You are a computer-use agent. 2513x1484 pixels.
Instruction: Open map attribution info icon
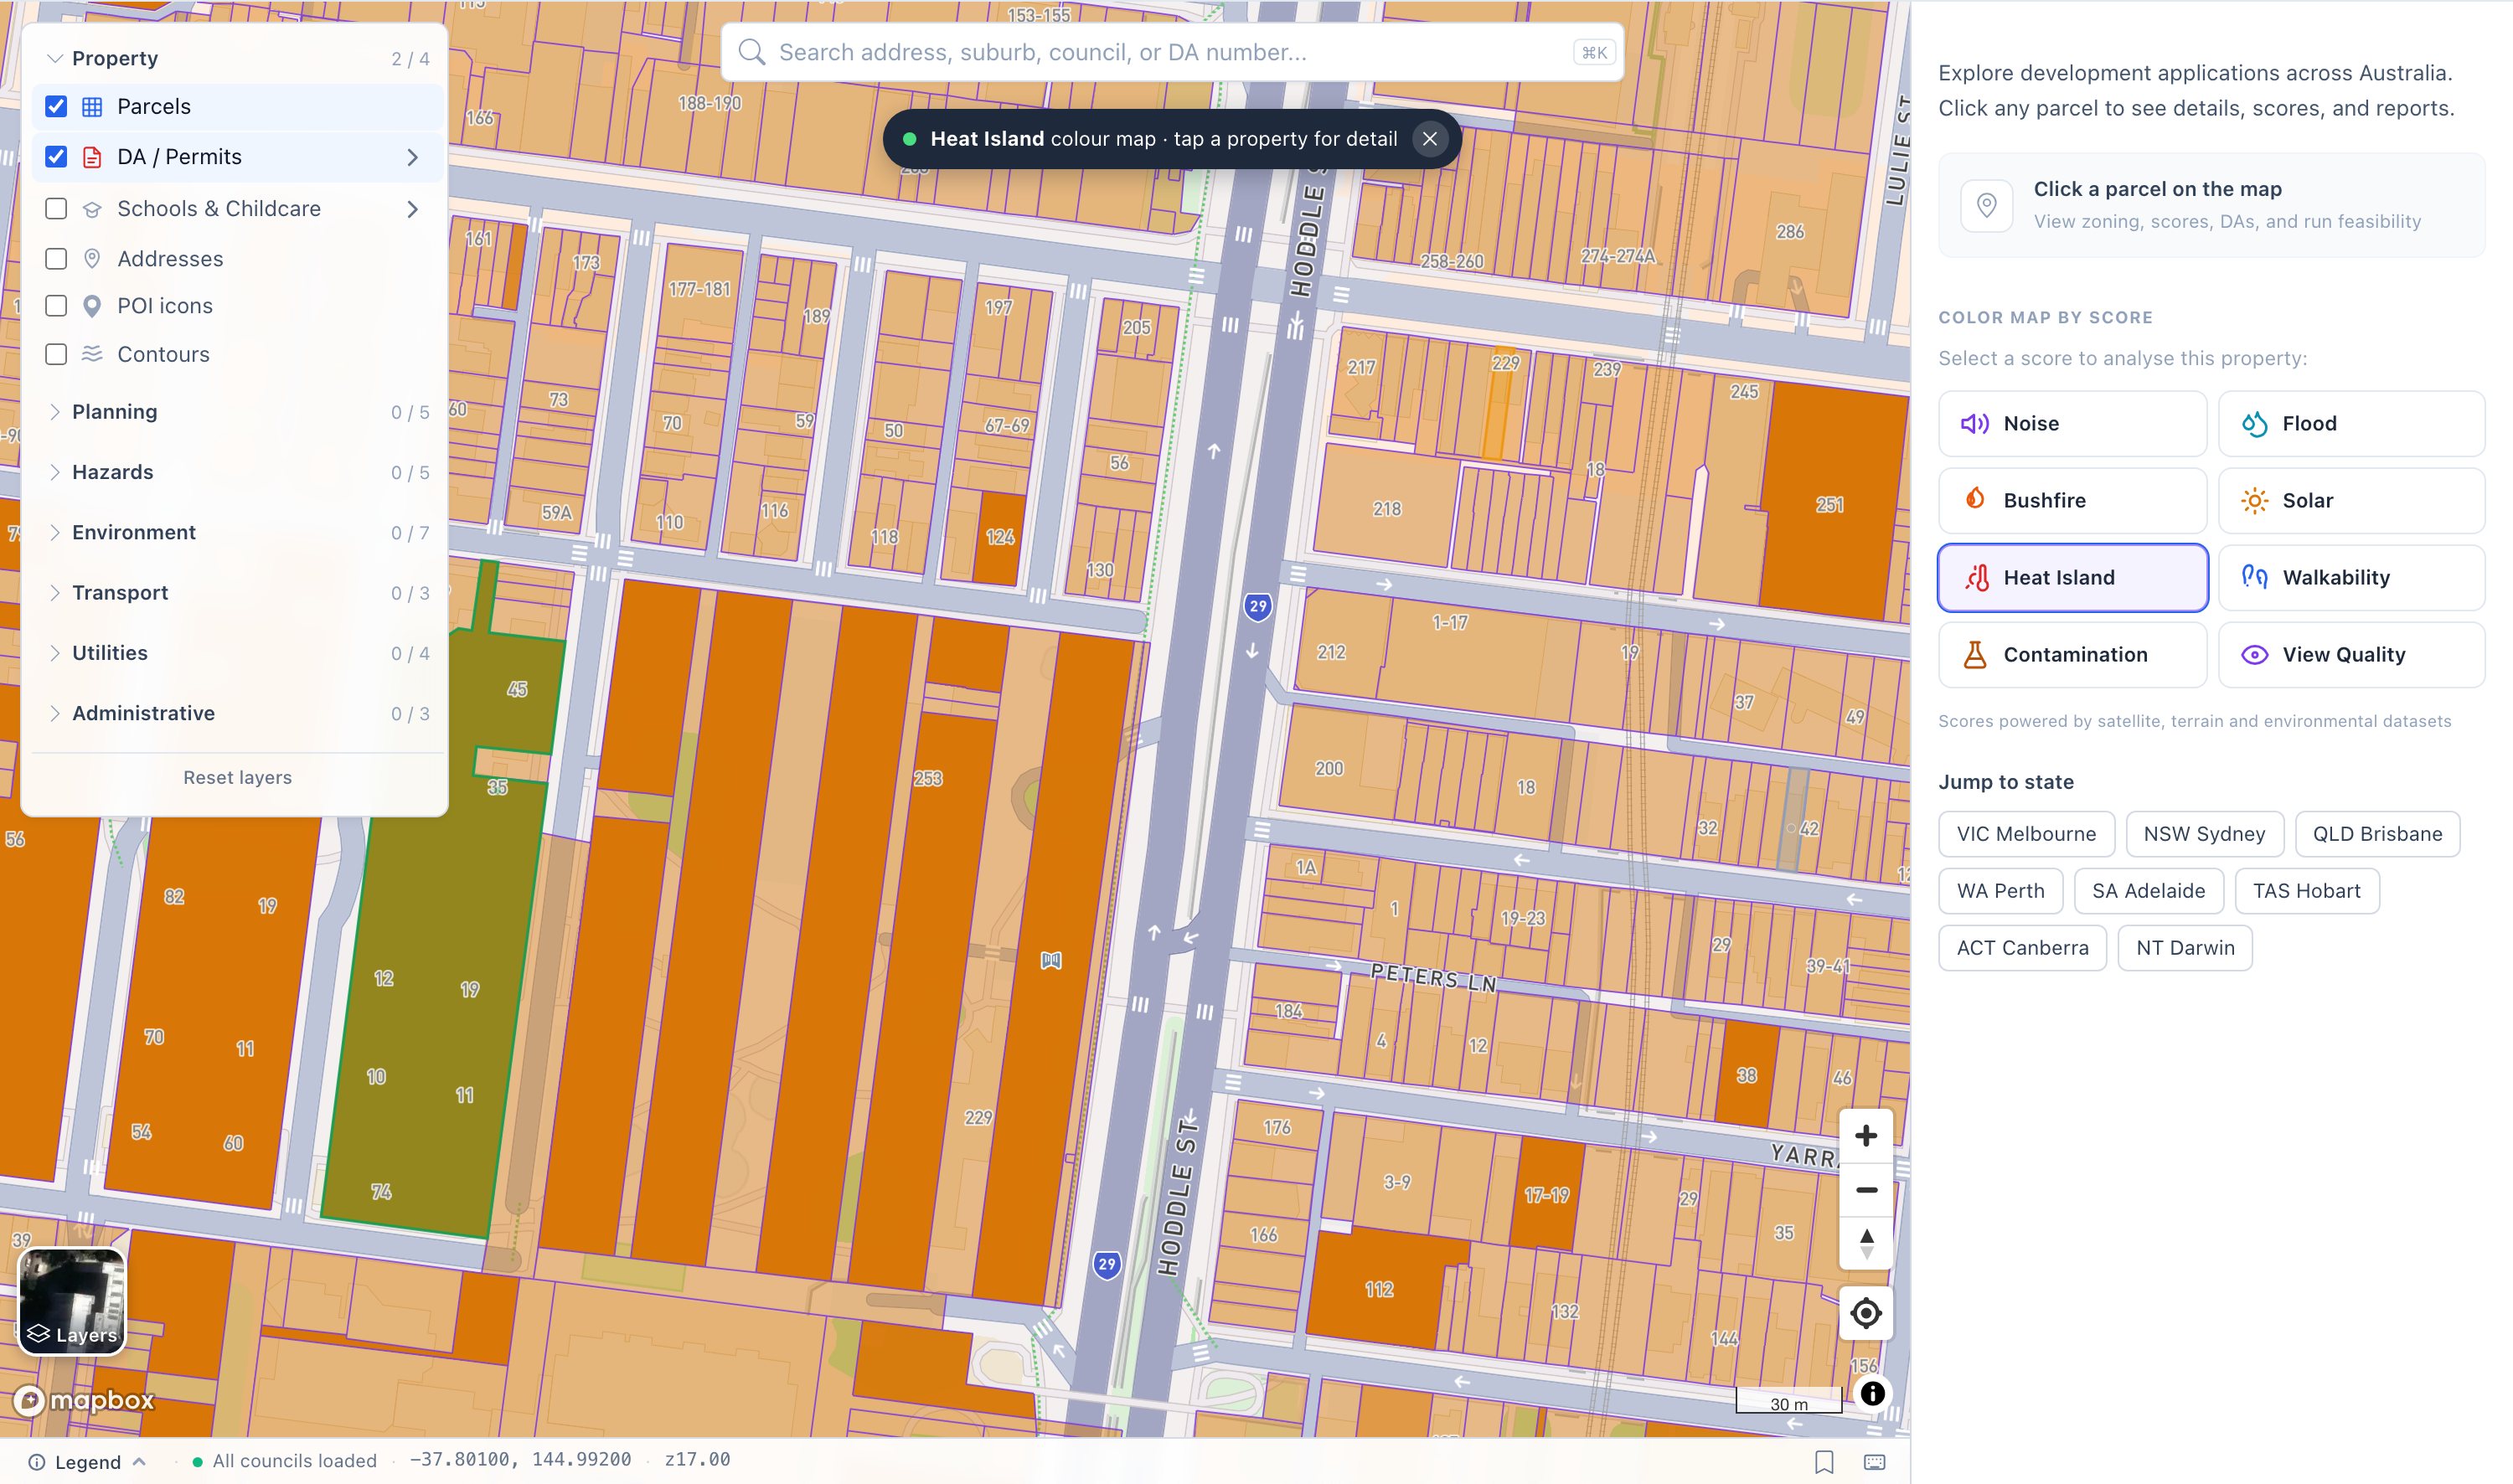point(1873,1394)
